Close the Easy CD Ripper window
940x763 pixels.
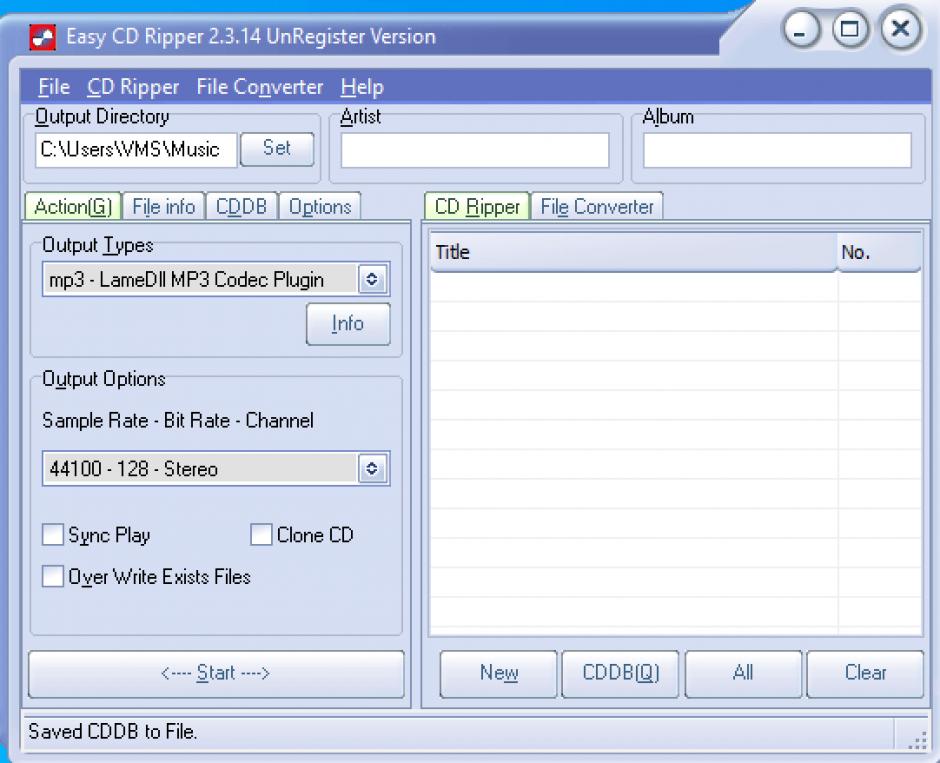tap(900, 29)
